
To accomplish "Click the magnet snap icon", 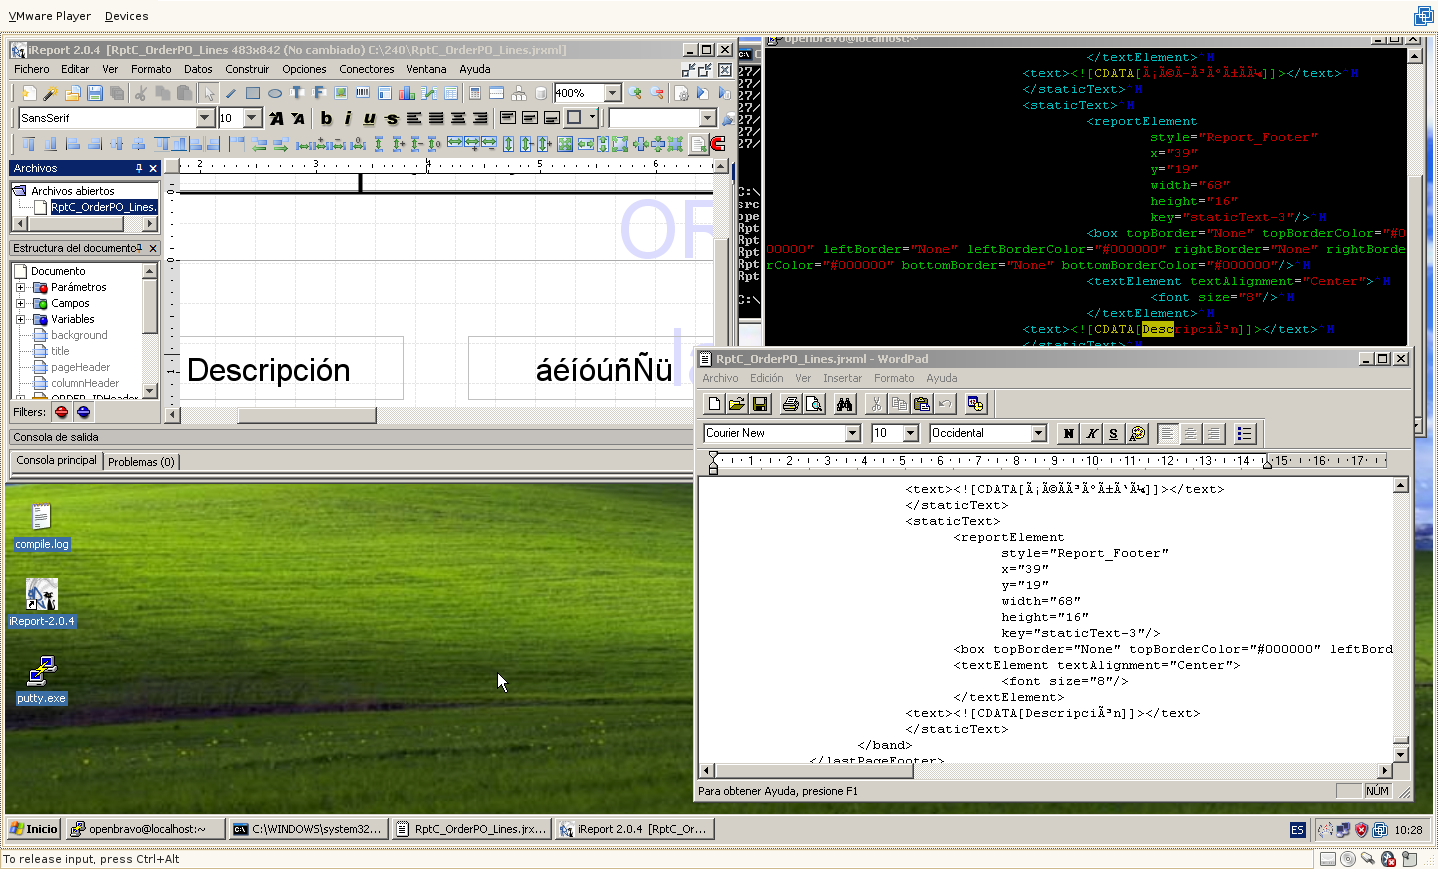I will (x=717, y=144).
